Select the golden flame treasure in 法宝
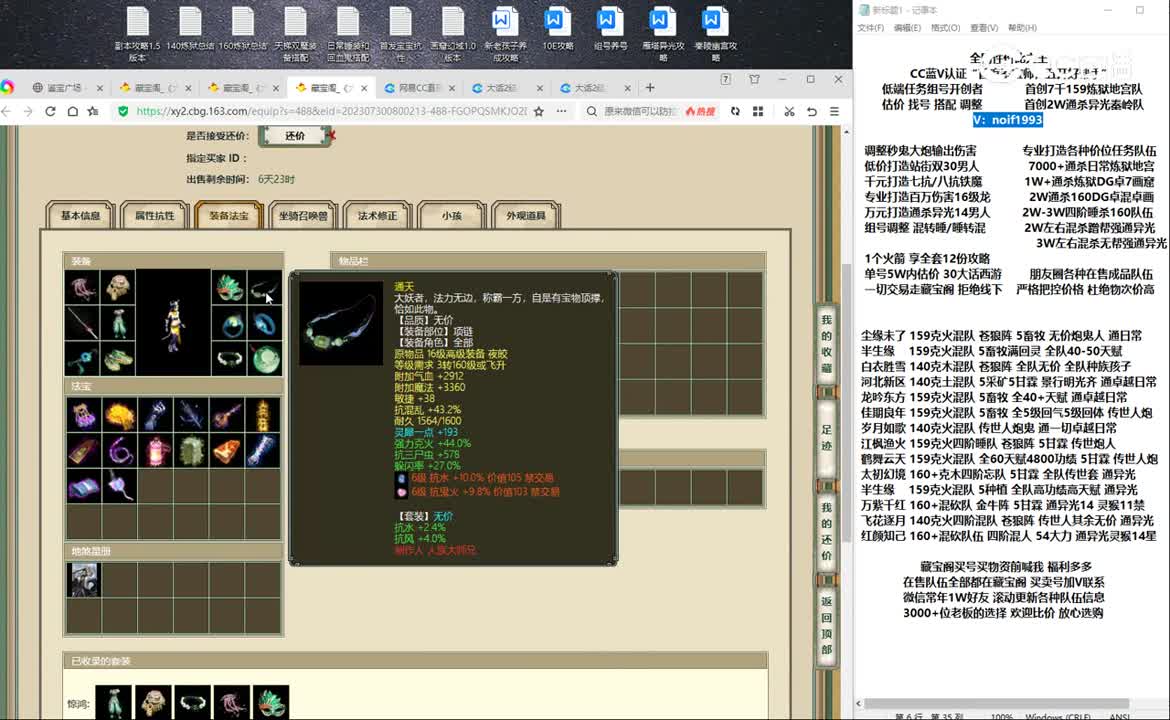This screenshot has height=720, width=1170. (119, 415)
